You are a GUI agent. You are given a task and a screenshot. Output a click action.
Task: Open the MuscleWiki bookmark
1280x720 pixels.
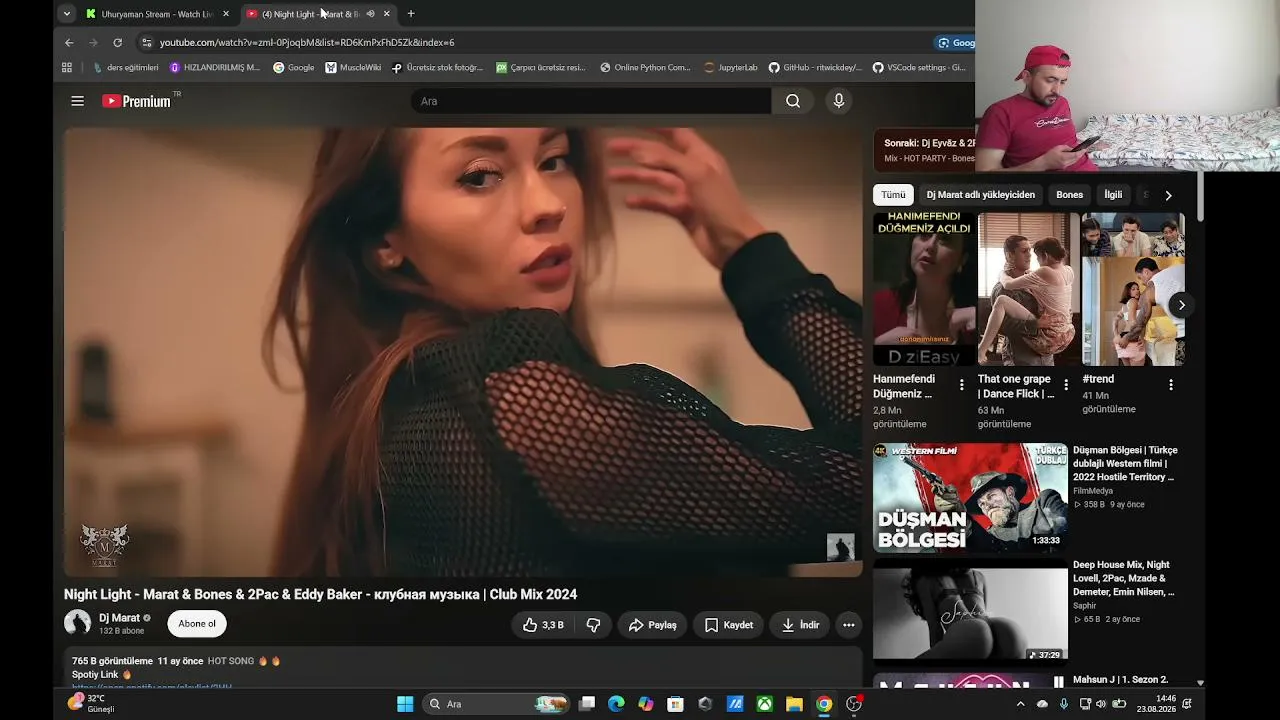[x=353, y=68]
